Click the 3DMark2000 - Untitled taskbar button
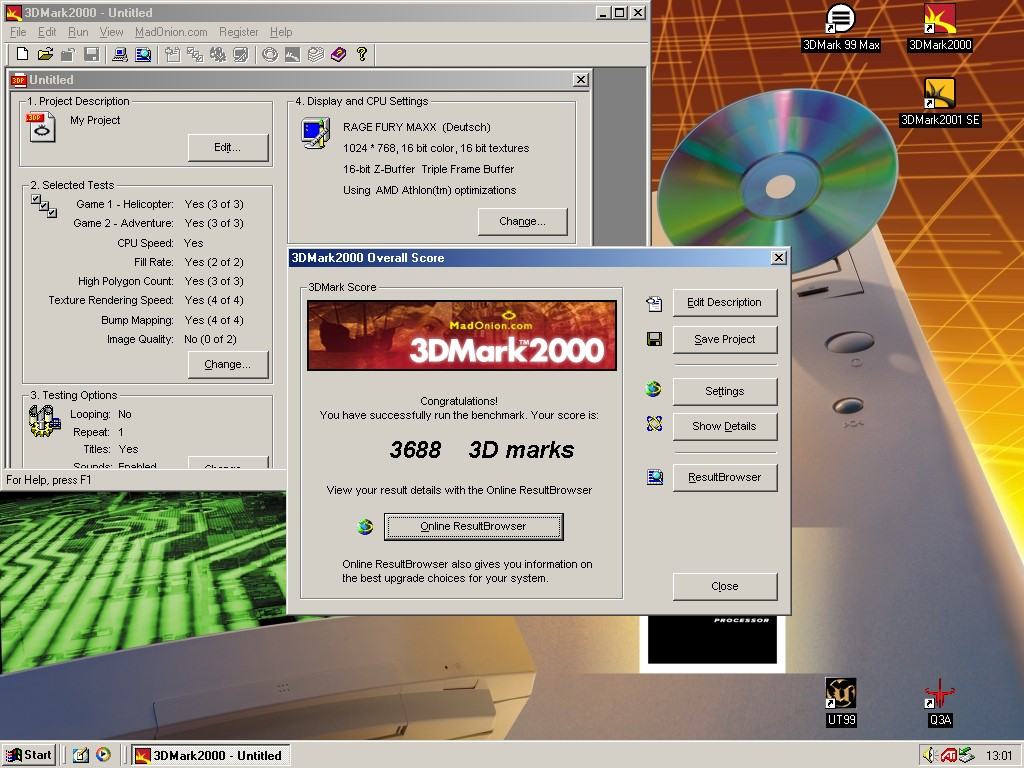The image size is (1024, 768). [x=211, y=756]
